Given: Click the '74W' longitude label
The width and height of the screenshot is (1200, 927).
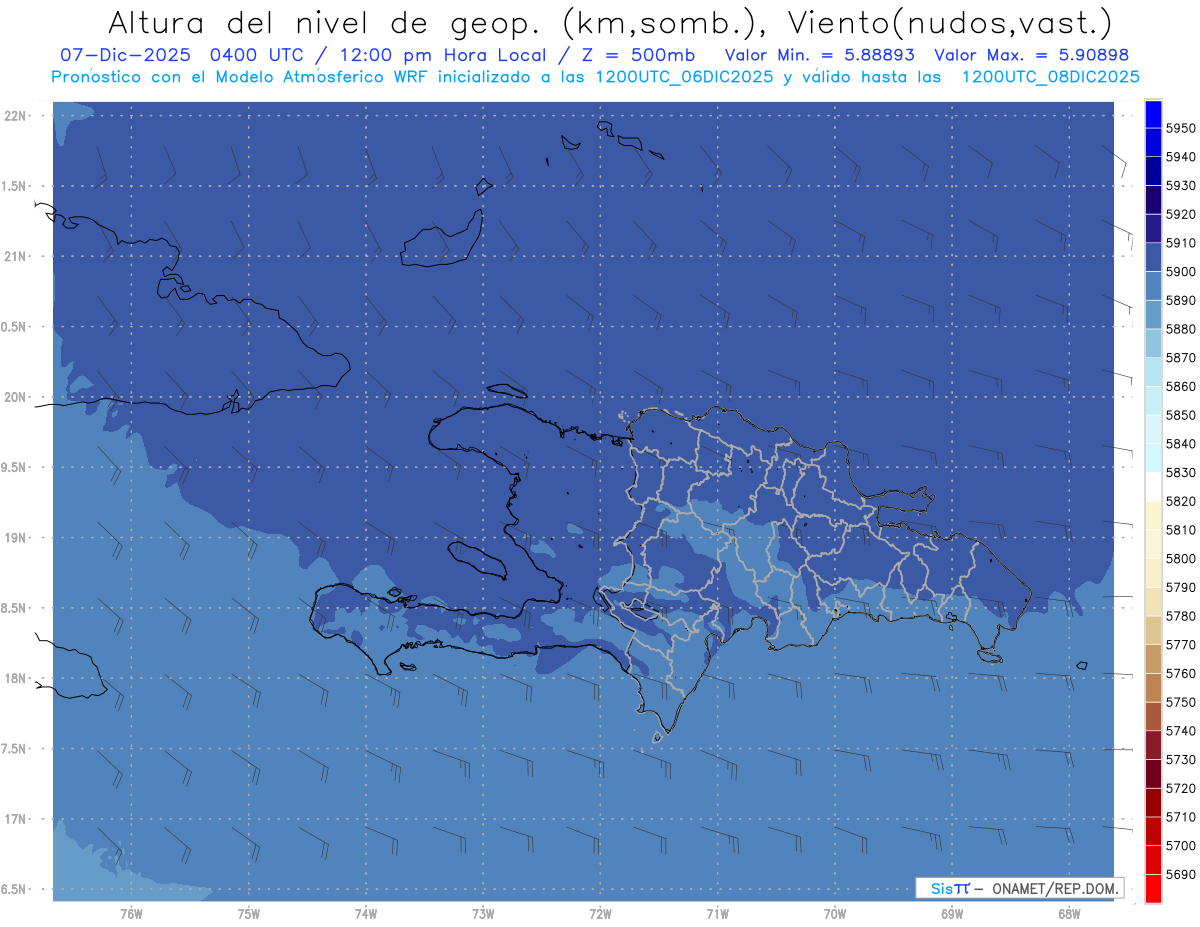Looking at the screenshot, I should [366, 914].
